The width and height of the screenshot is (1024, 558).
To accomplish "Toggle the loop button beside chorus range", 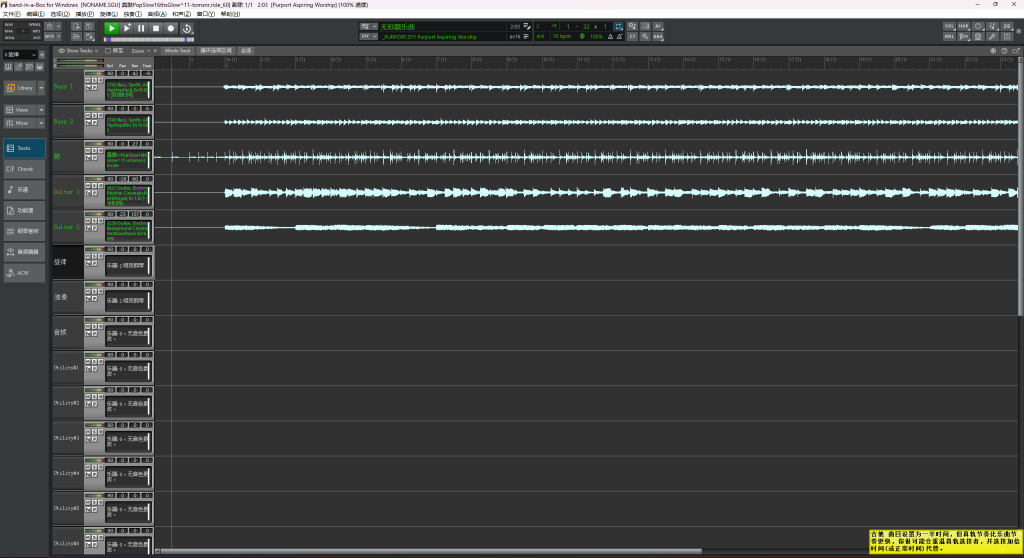I will click(619, 25).
